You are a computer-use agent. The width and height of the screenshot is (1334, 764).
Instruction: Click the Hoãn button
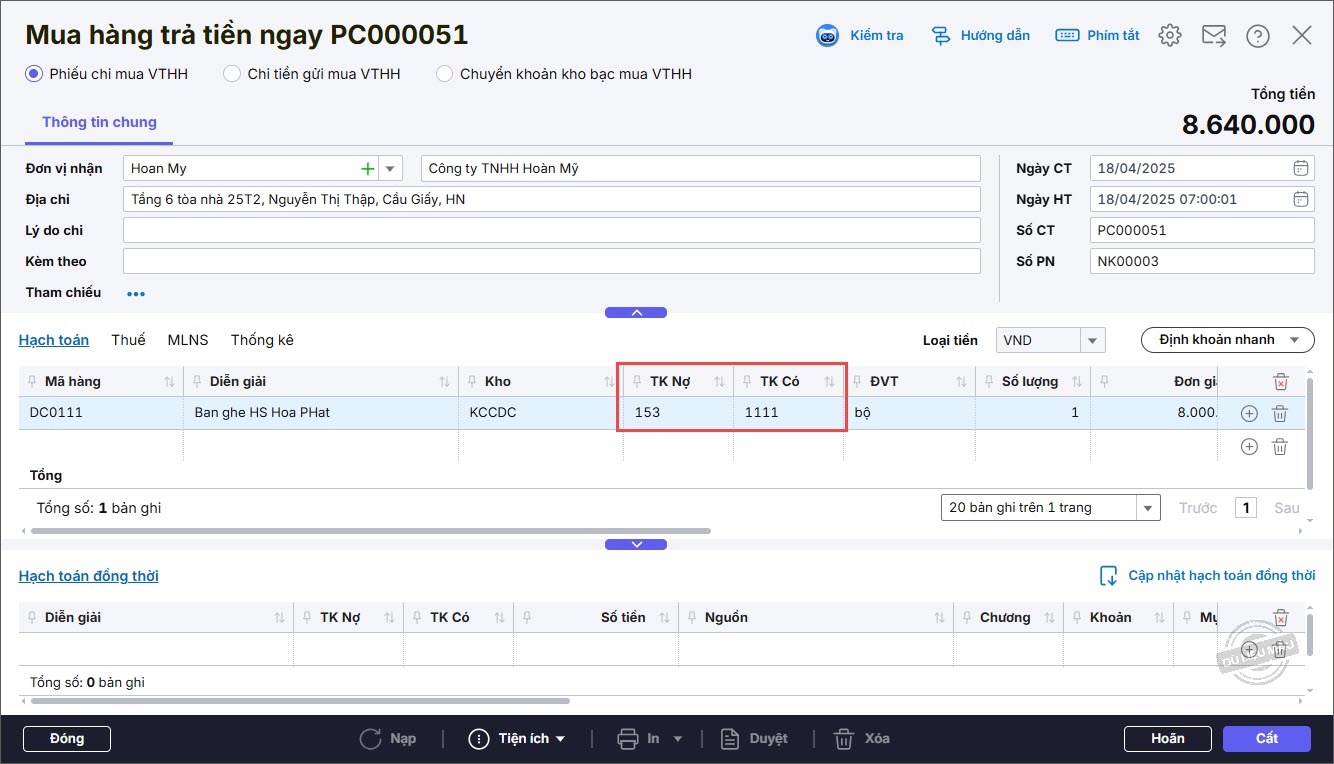point(1167,739)
